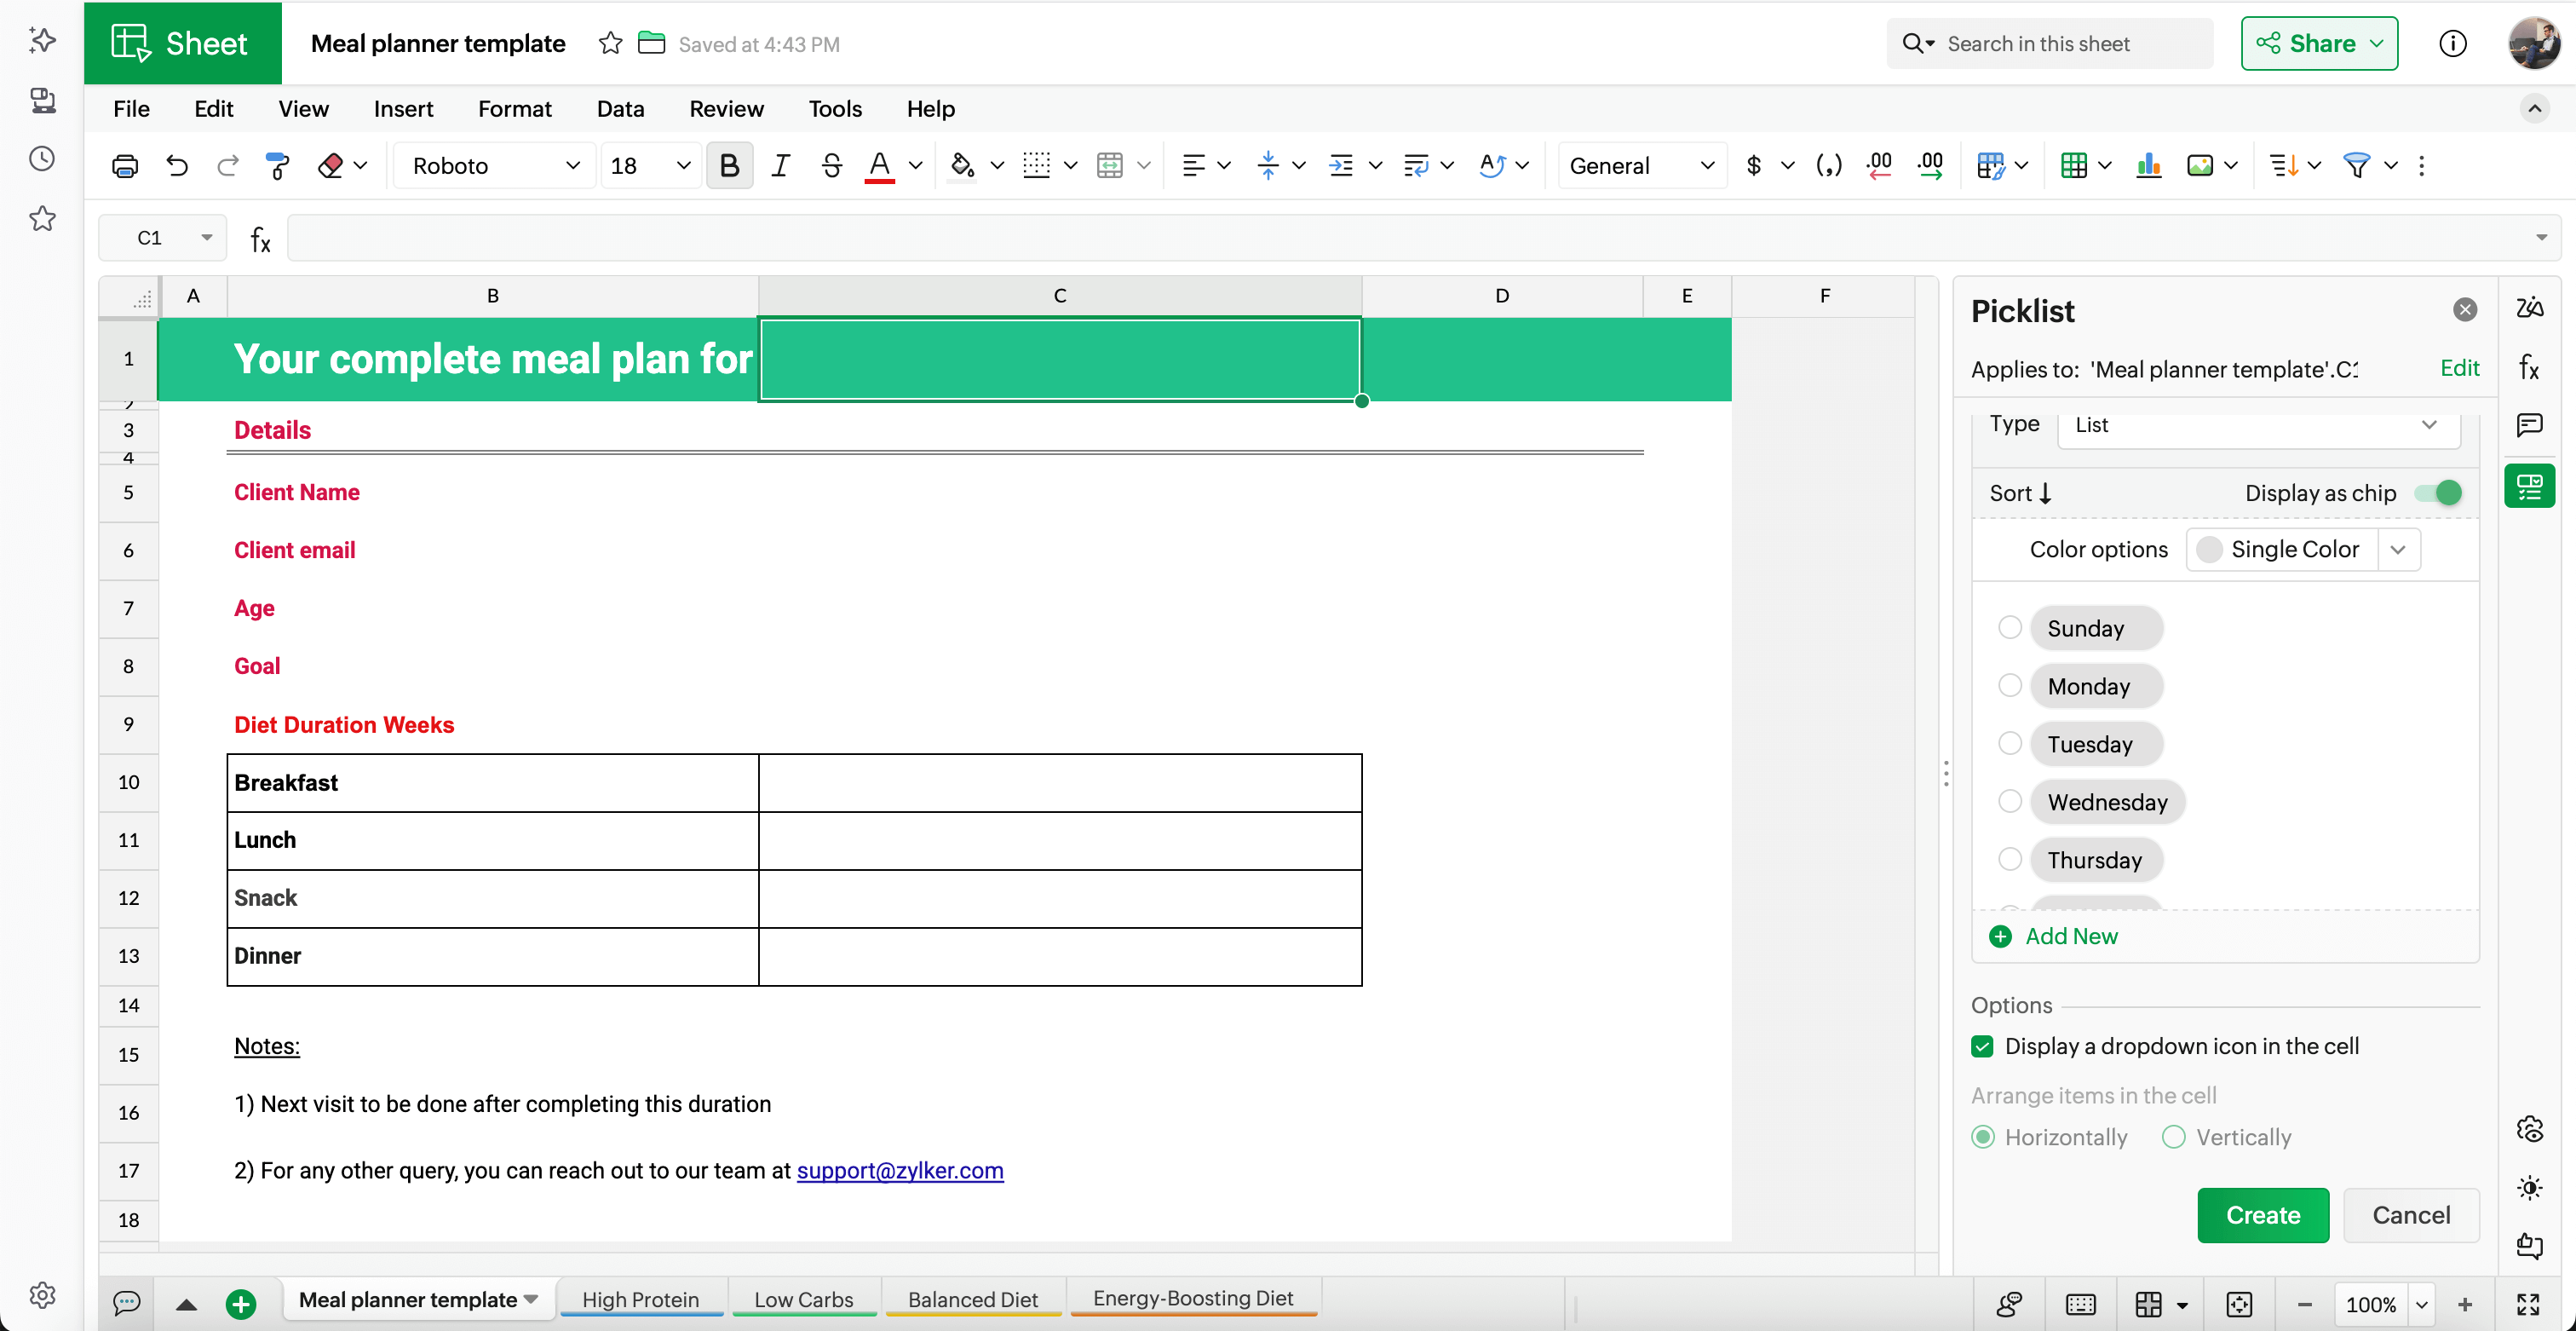Open the File menu
Screen dimensions: 2576x1331
131,109
